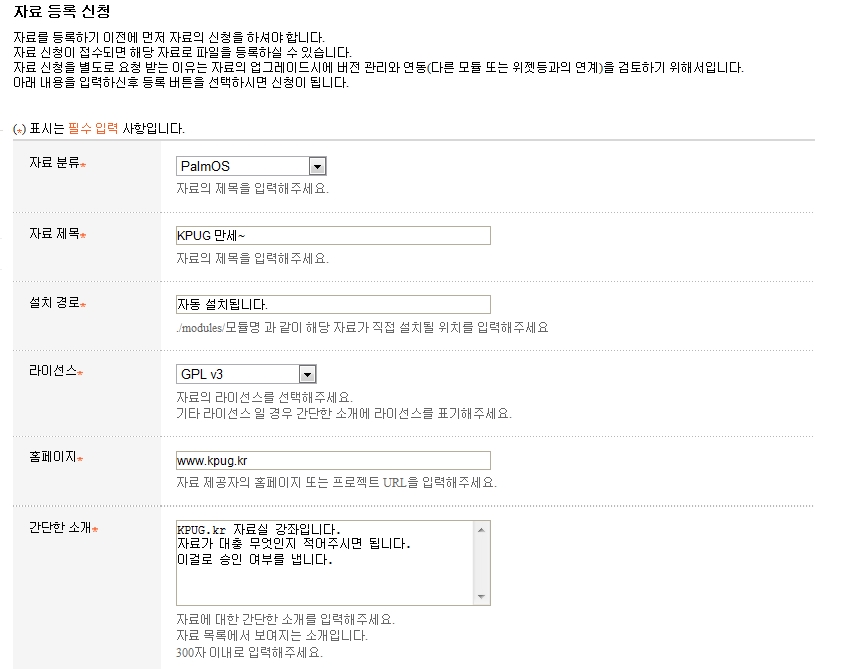This screenshot has height=669, width=841.
Task: Click the textarea scrollbar up arrow
Action: [481, 530]
